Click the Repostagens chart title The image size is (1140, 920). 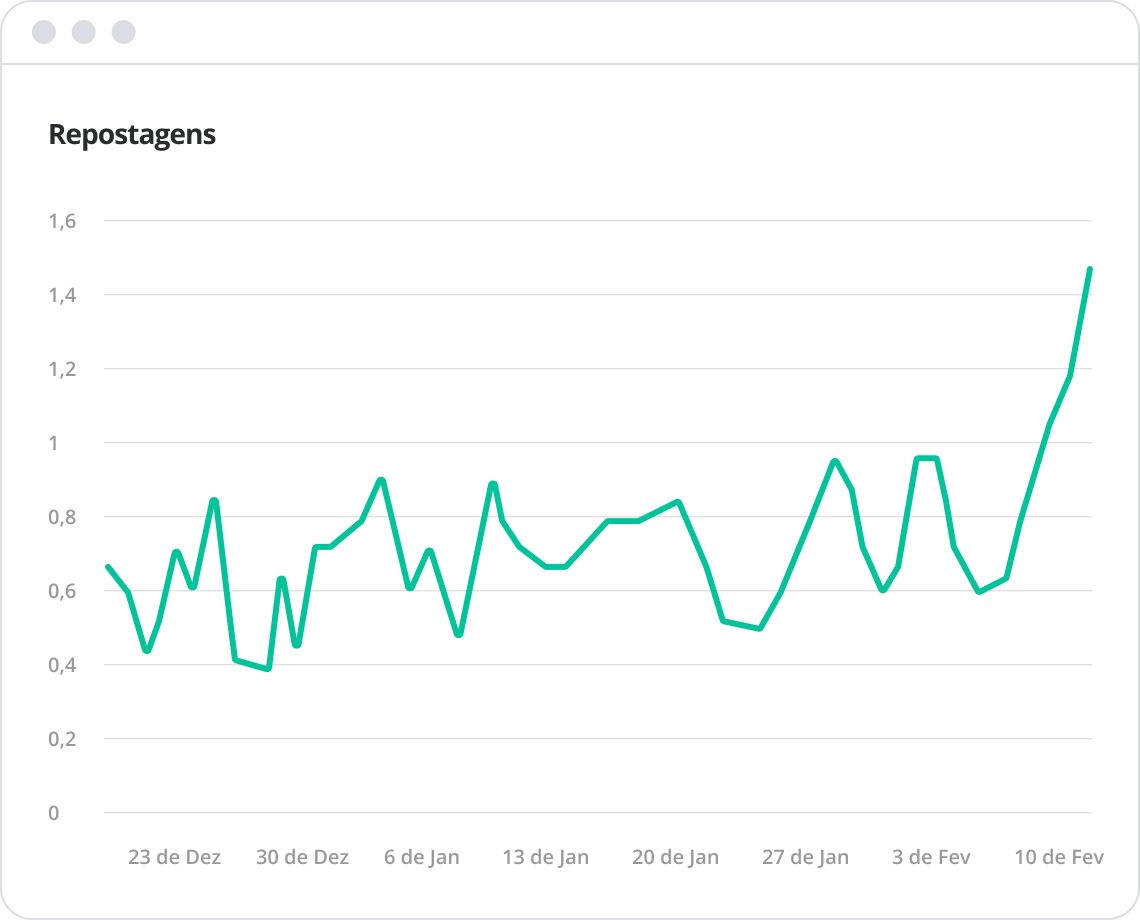point(132,135)
